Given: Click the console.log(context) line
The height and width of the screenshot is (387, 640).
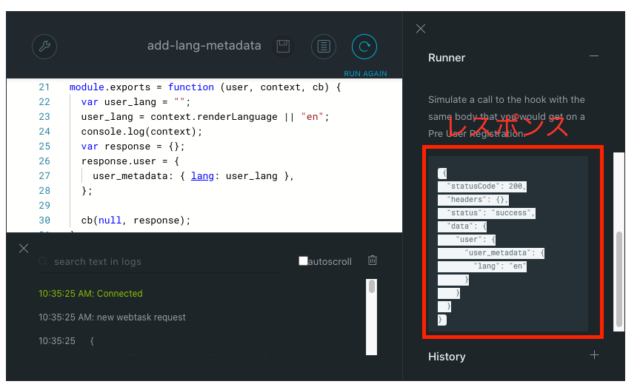Looking at the screenshot, I should pyautogui.click(x=142, y=131).
